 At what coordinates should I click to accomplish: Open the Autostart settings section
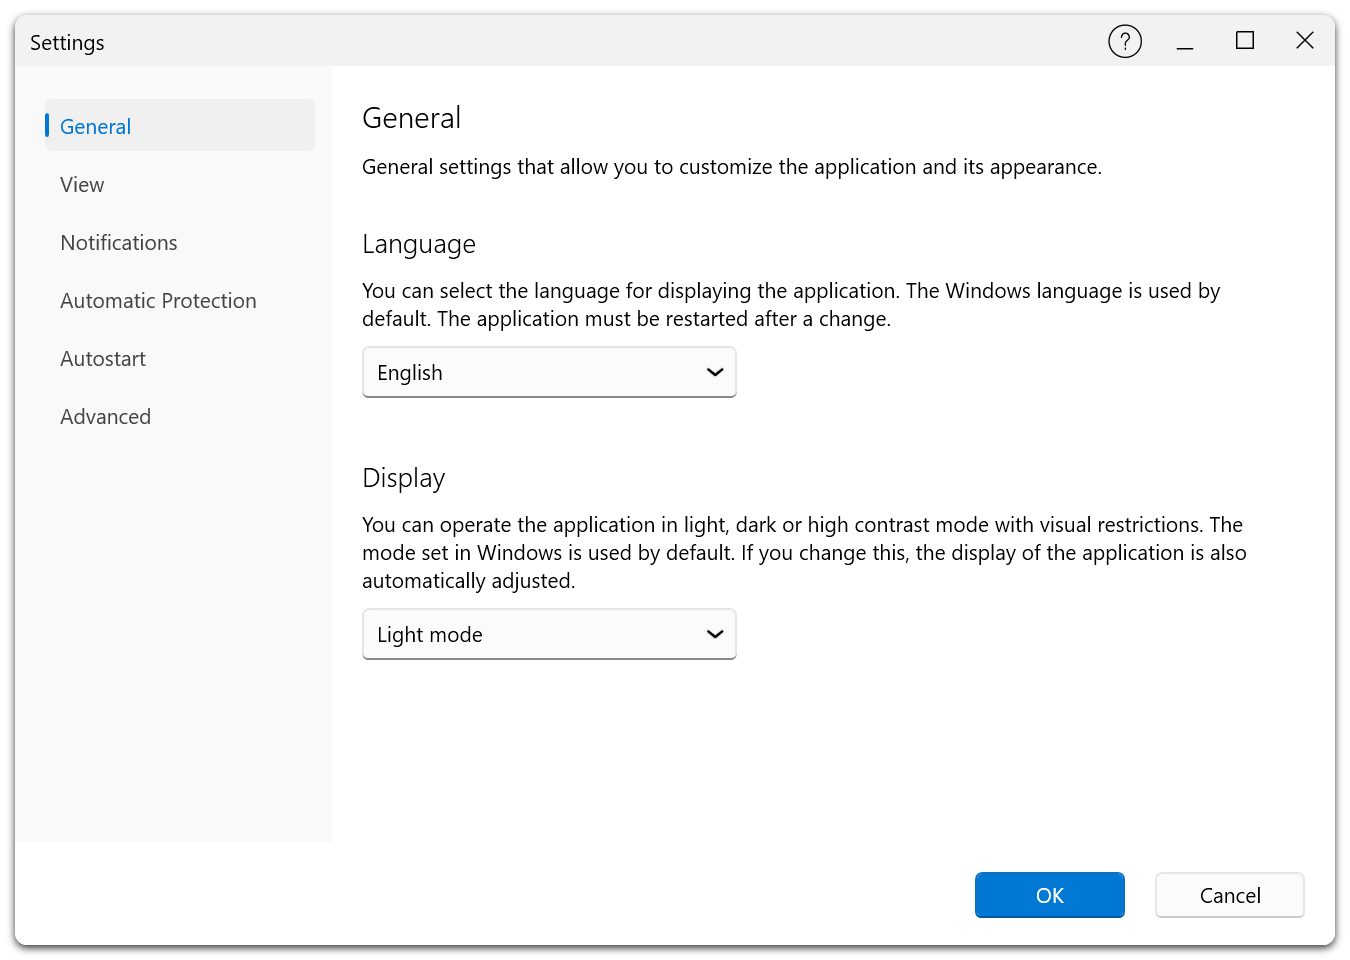pos(180,358)
